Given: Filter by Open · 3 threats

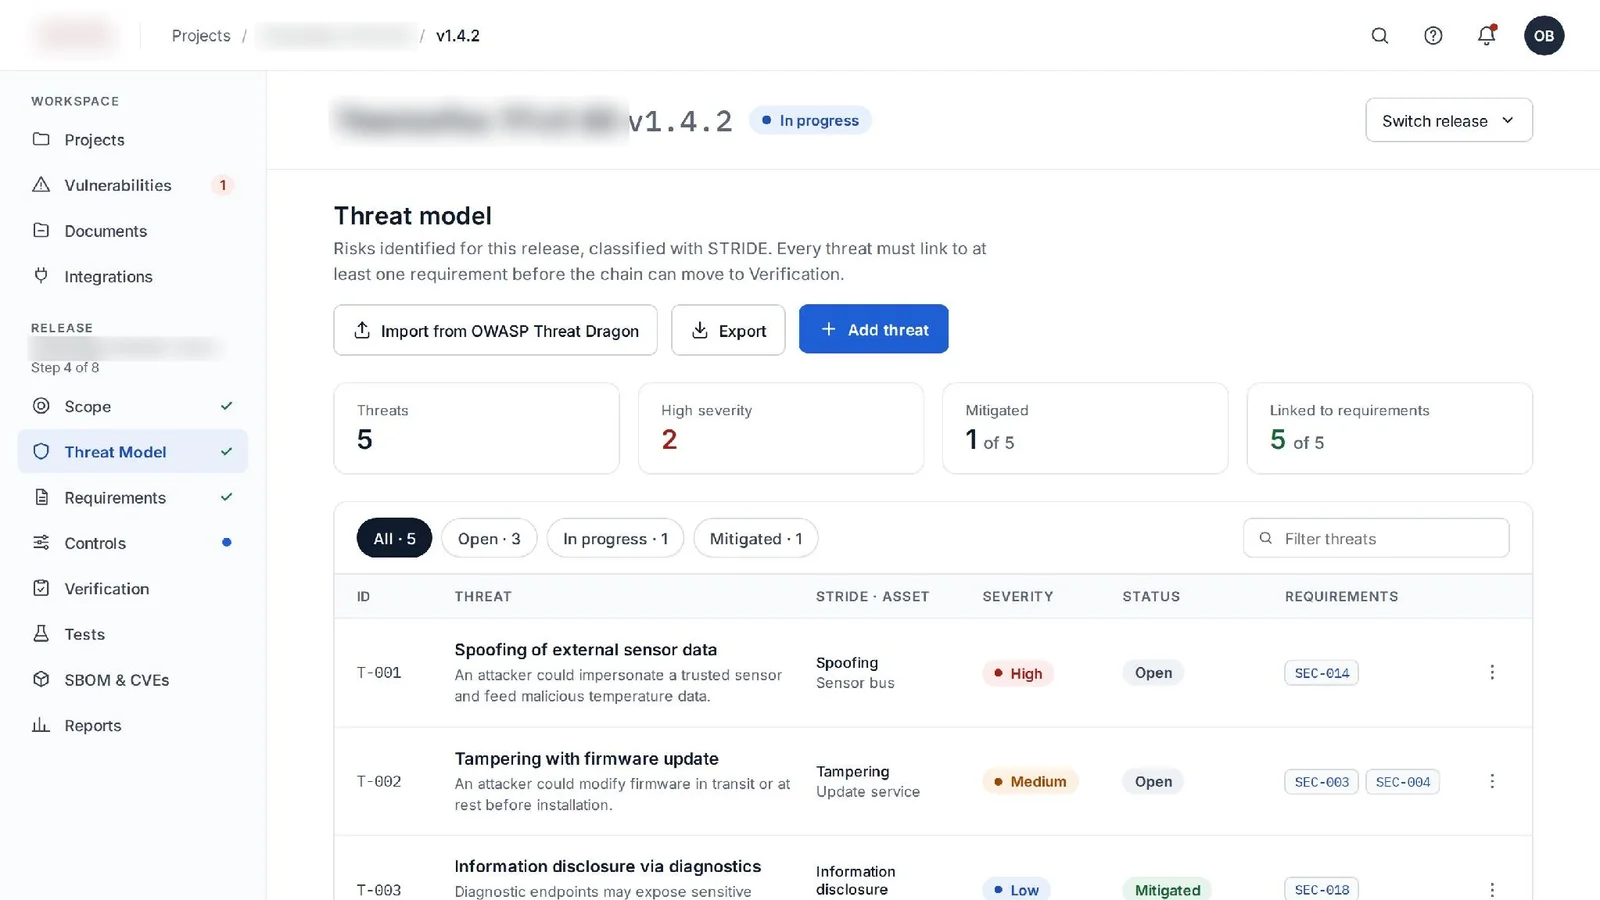Looking at the screenshot, I should 489,538.
